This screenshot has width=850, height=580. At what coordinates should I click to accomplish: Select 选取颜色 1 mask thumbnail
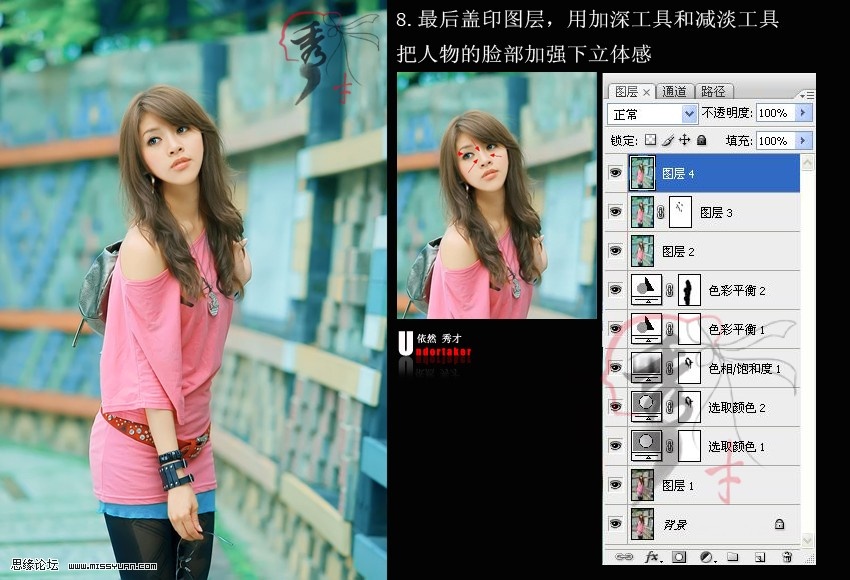pos(690,446)
